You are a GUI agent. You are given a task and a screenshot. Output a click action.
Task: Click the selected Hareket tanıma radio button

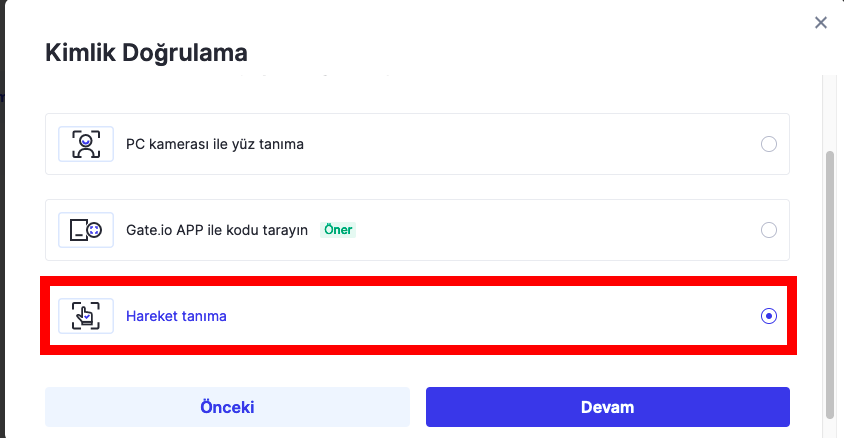(x=769, y=316)
